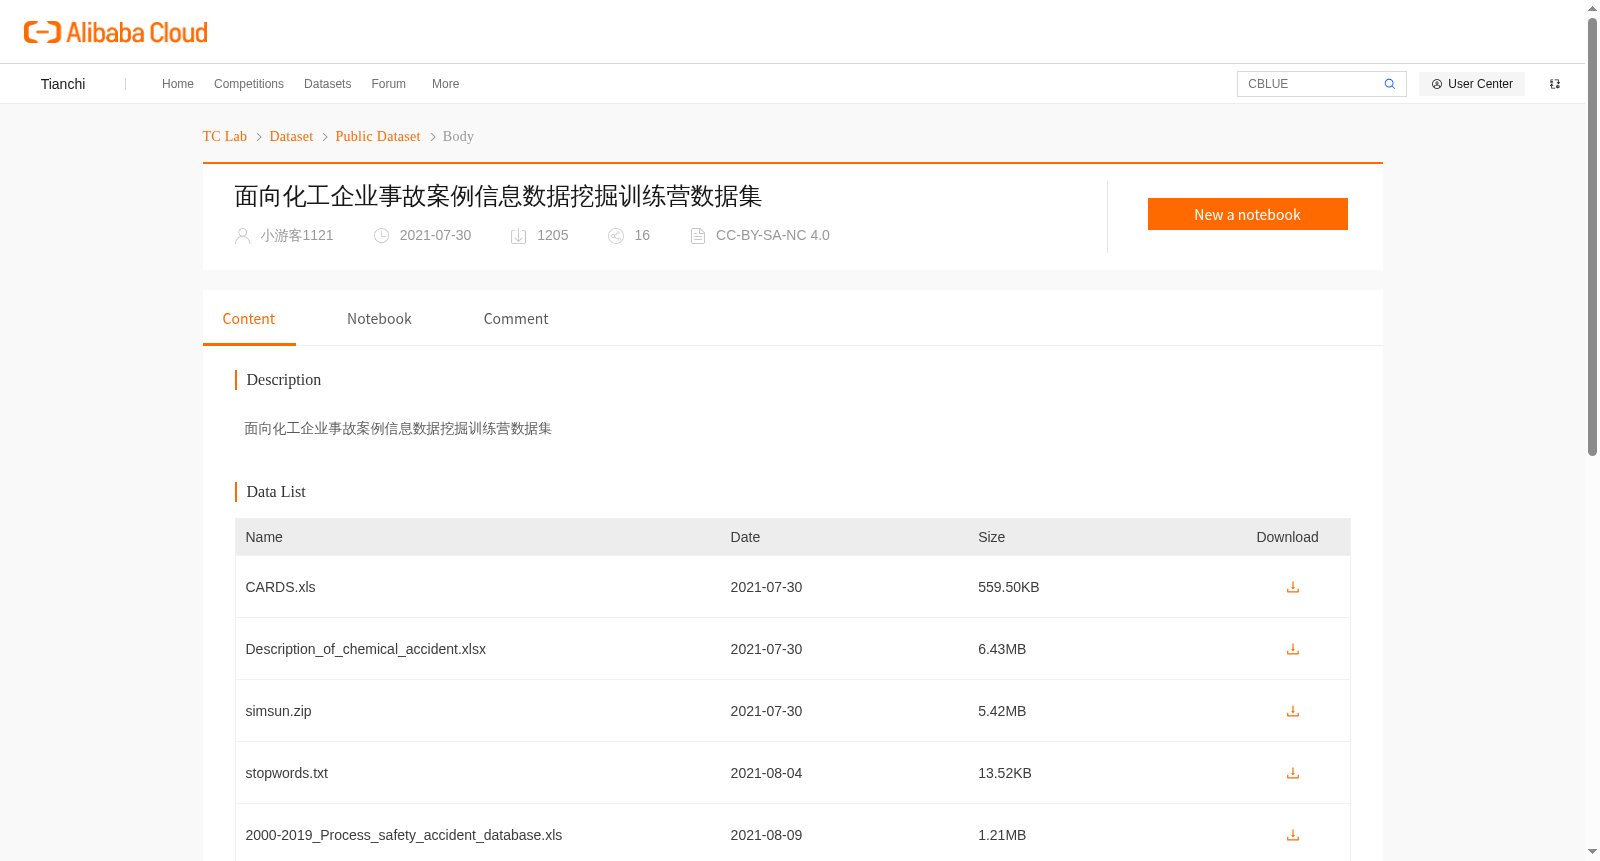
Task: Download the stopwords.txt file
Action: pos(1292,773)
